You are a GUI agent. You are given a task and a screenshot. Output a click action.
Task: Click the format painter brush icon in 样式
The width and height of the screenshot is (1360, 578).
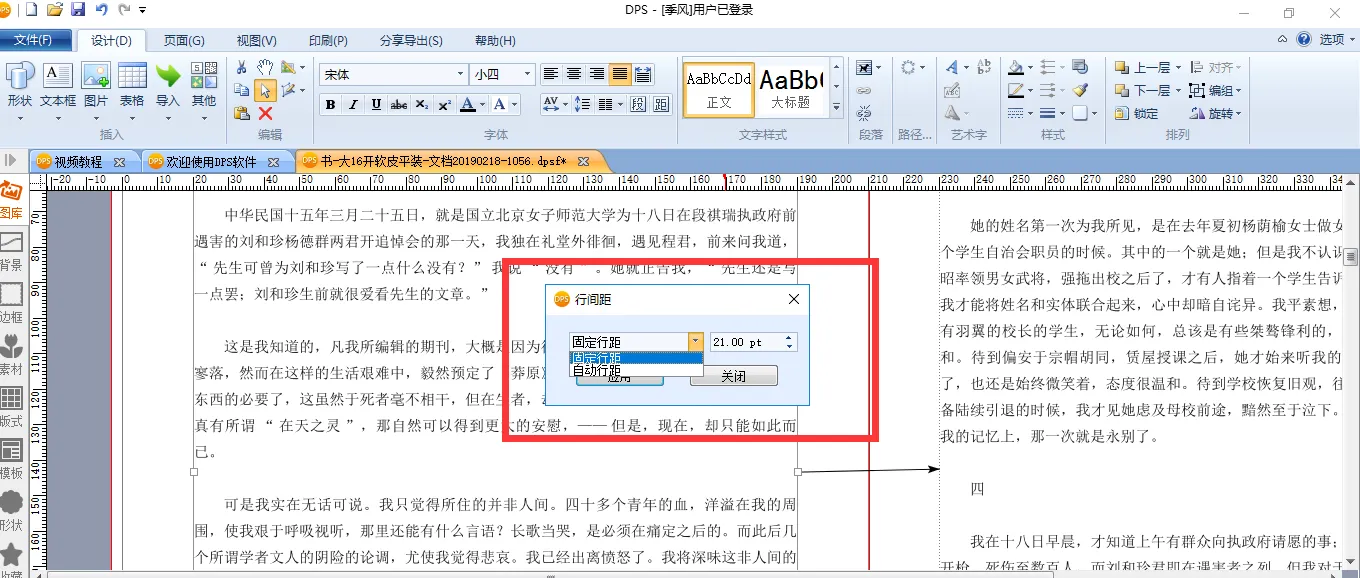[x=1080, y=90]
